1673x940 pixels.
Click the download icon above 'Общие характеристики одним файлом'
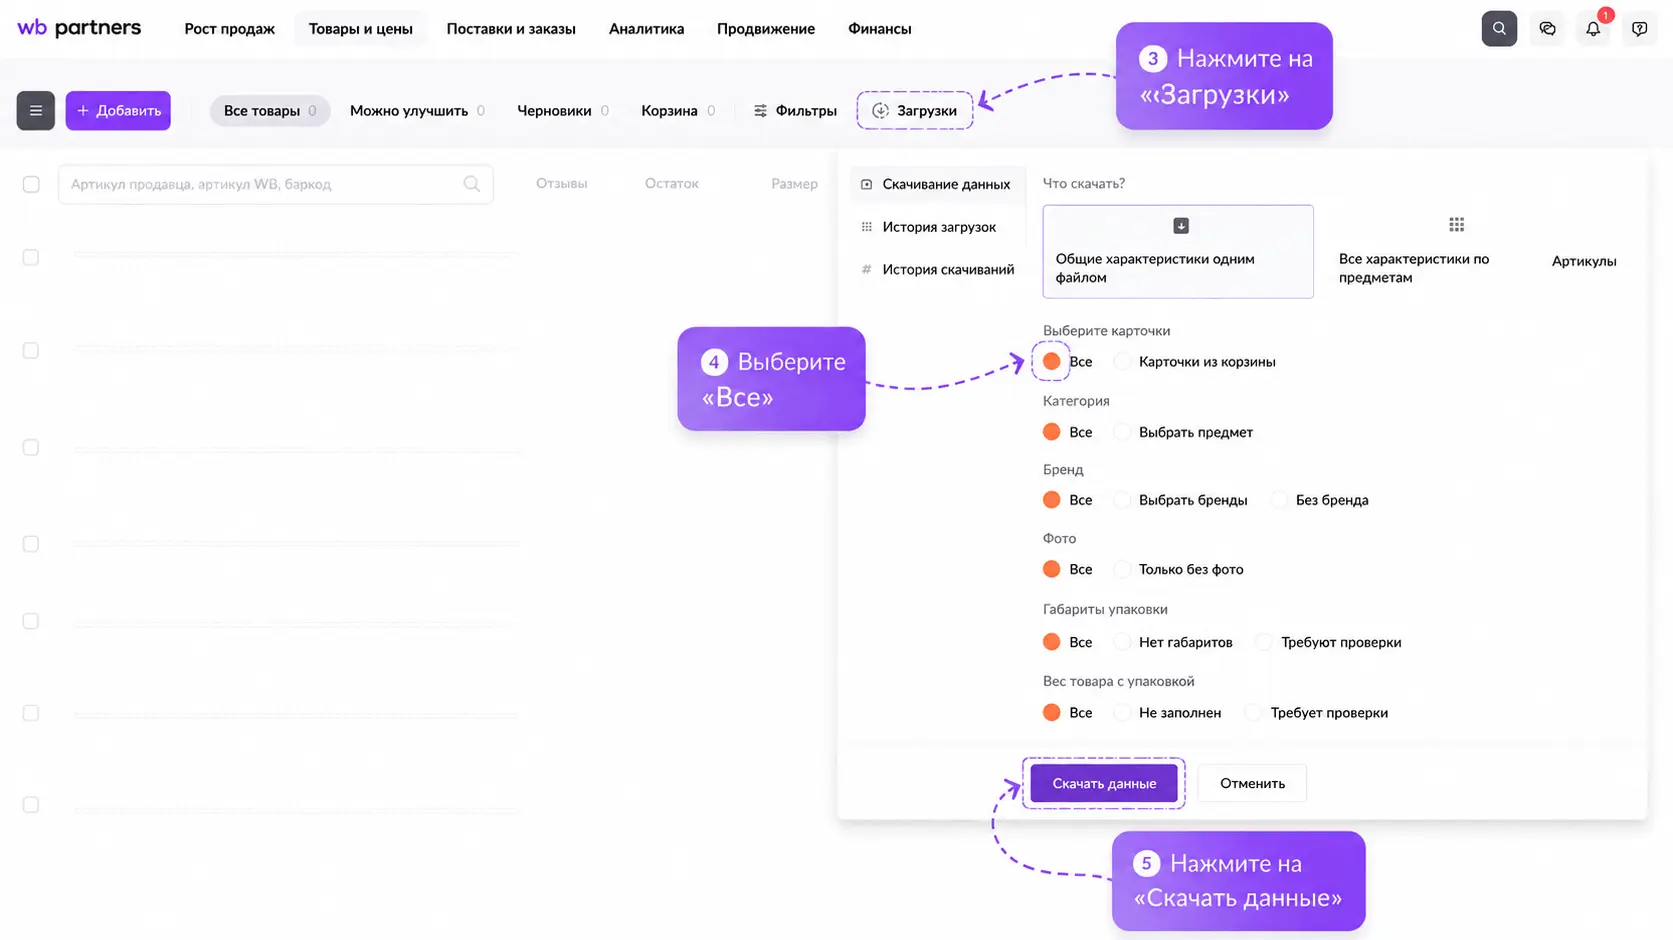[1181, 225]
